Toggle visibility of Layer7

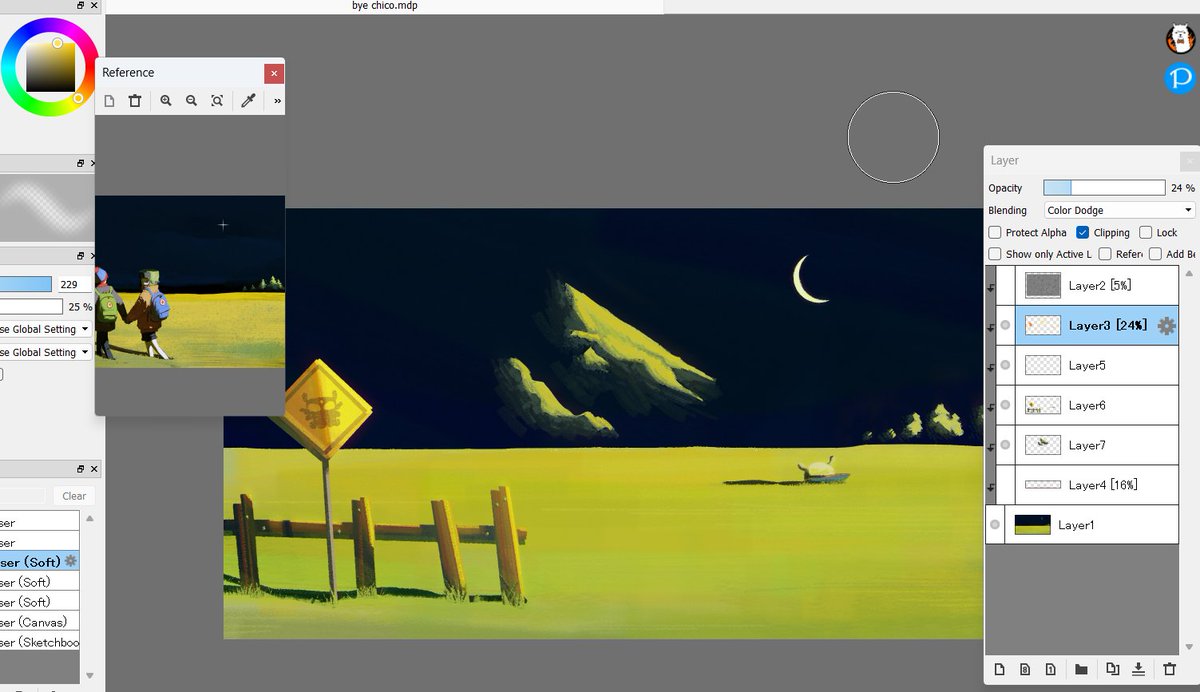click(x=1005, y=445)
